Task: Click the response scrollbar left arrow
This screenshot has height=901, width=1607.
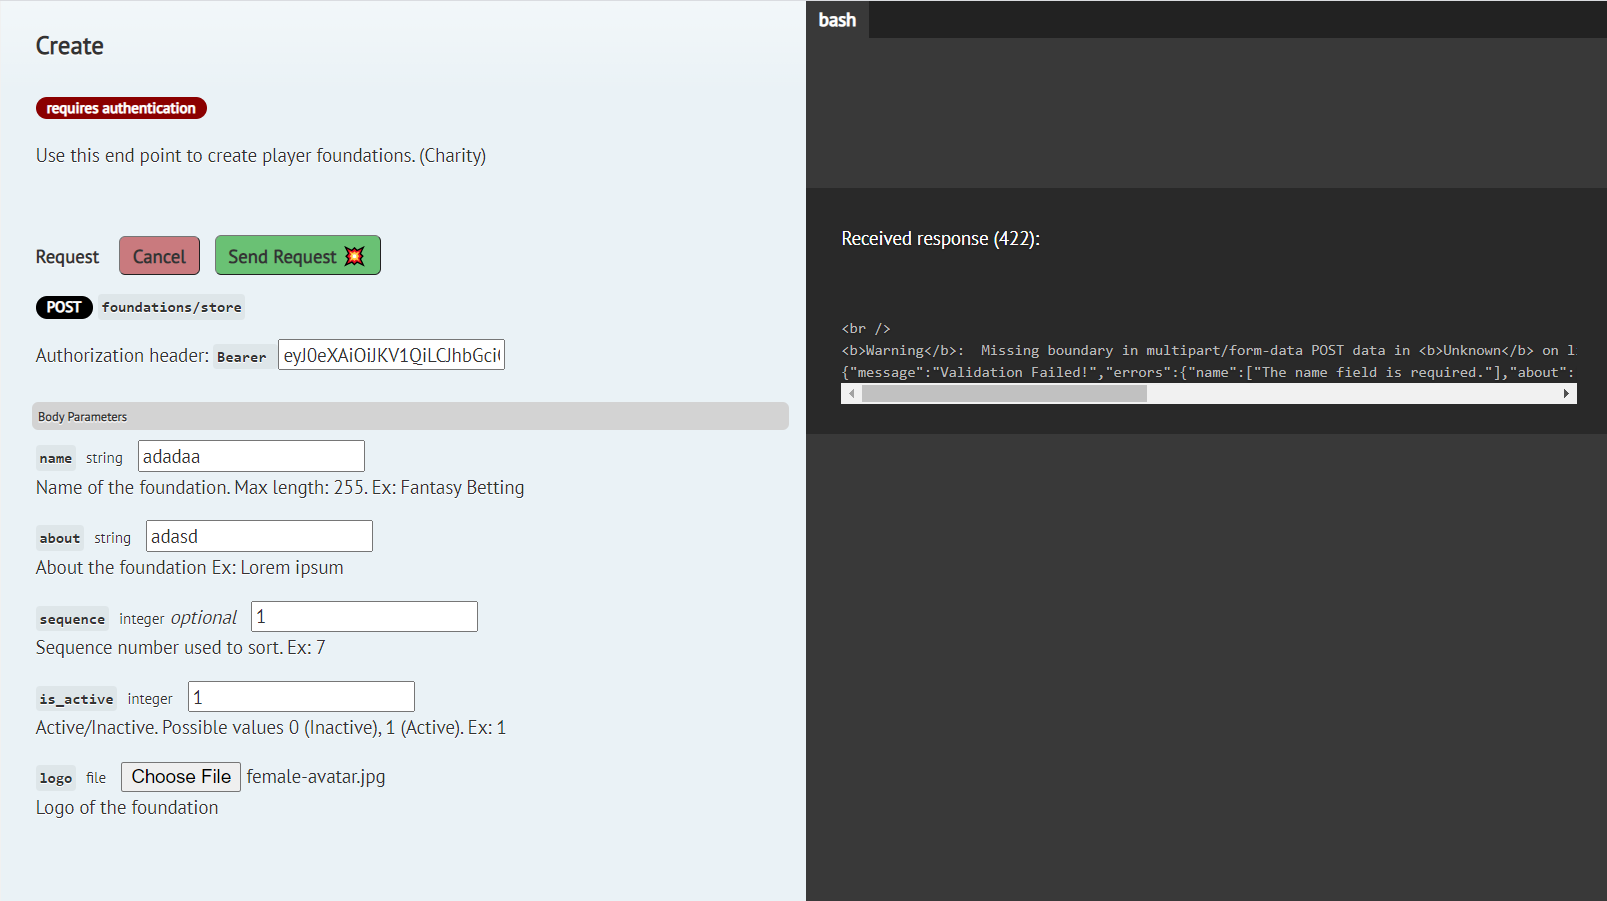Action: pos(852,394)
